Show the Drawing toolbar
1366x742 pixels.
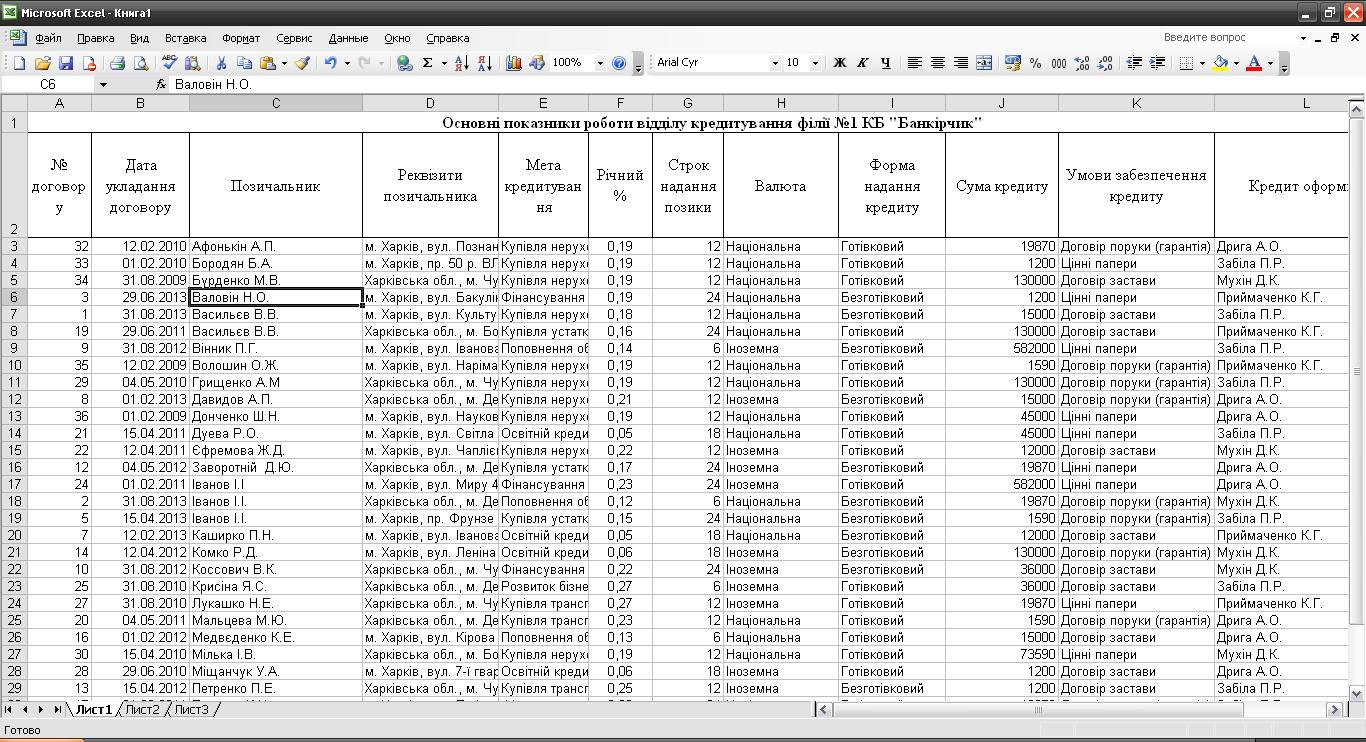pos(537,63)
